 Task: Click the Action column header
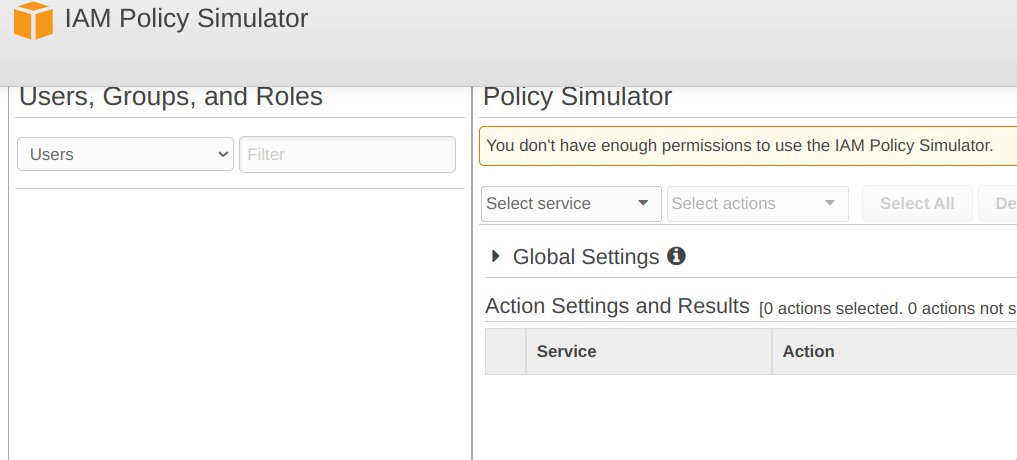pos(895,351)
